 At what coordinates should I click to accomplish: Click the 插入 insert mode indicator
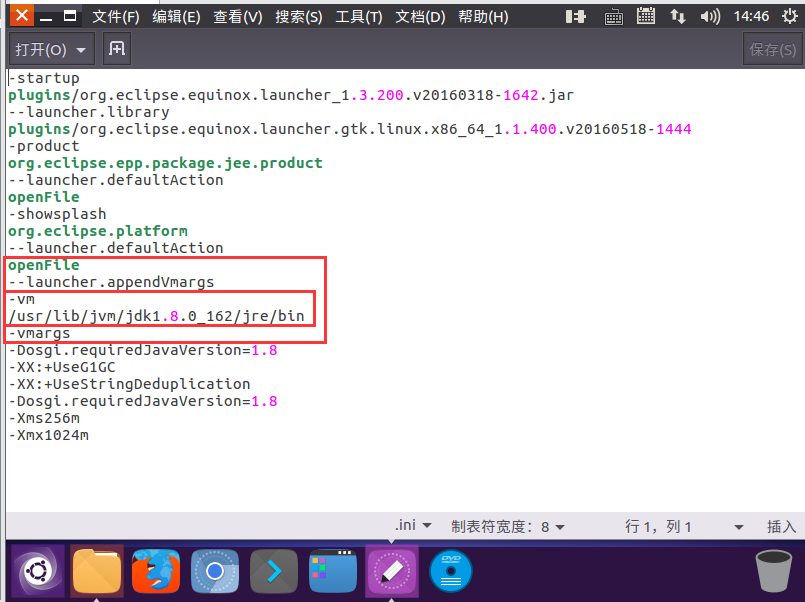(x=781, y=527)
